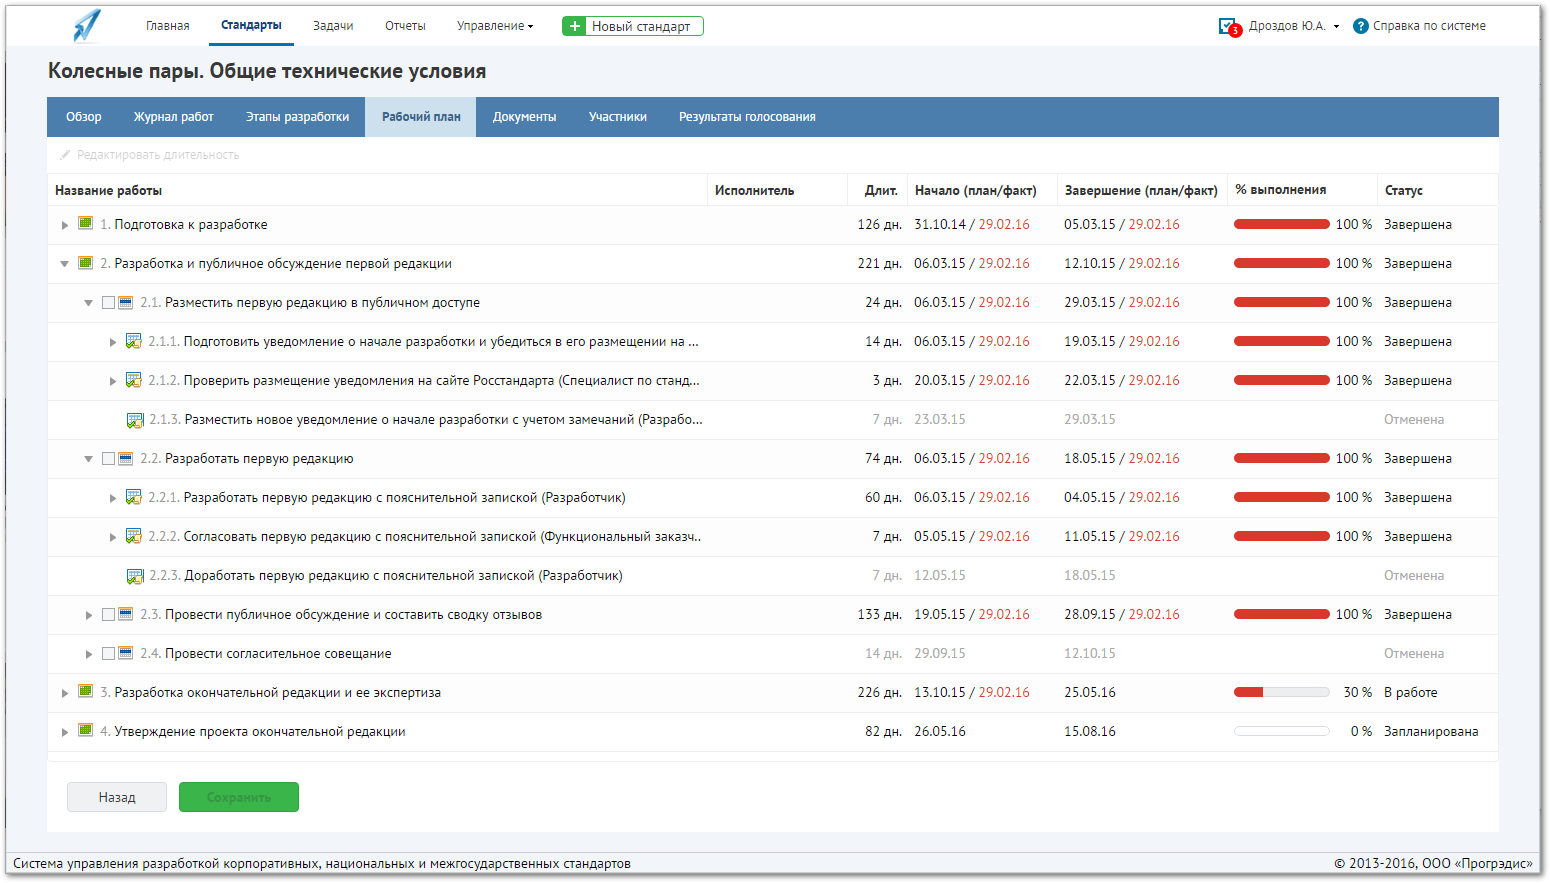
Task: Click the rocket logo icon
Action: [87, 25]
